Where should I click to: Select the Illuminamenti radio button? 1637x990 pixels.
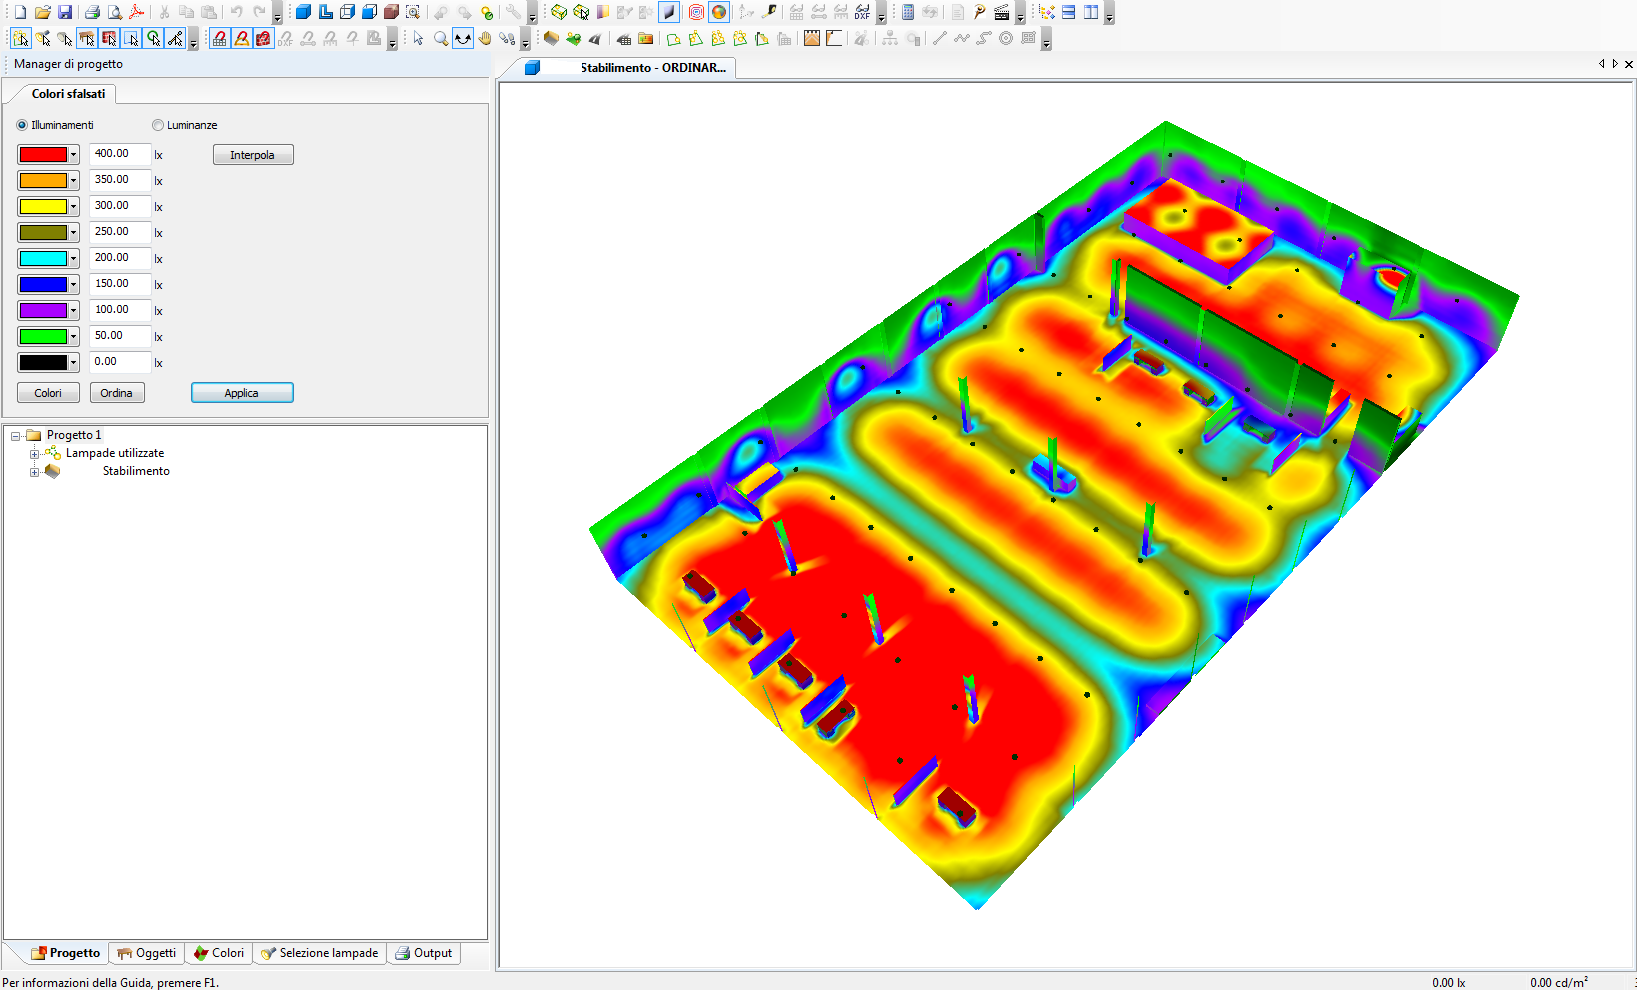point(22,125)
